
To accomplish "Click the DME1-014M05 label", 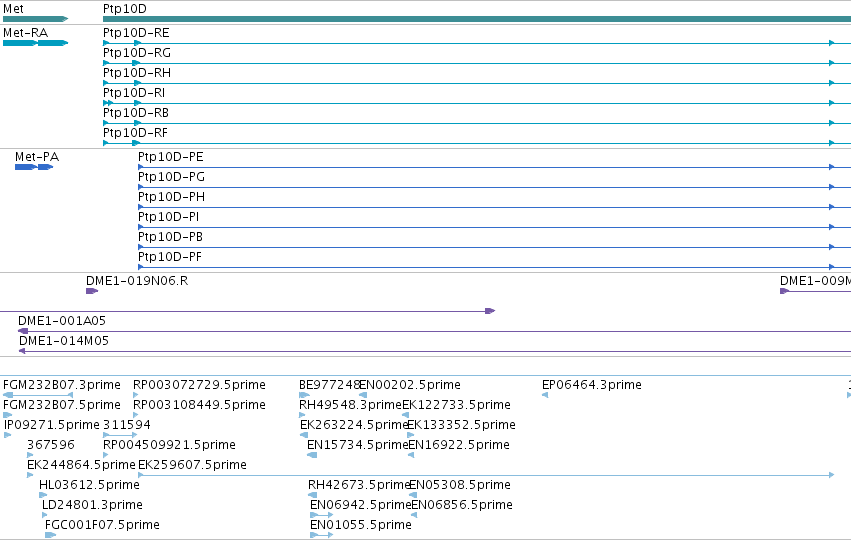I will [x=63, y=341].
